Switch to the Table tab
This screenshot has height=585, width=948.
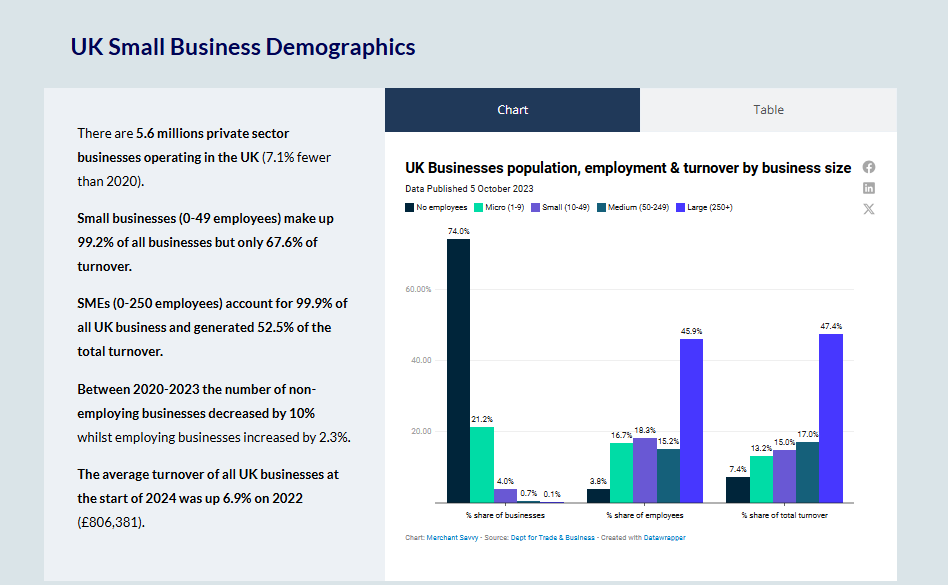pos(768,110)
